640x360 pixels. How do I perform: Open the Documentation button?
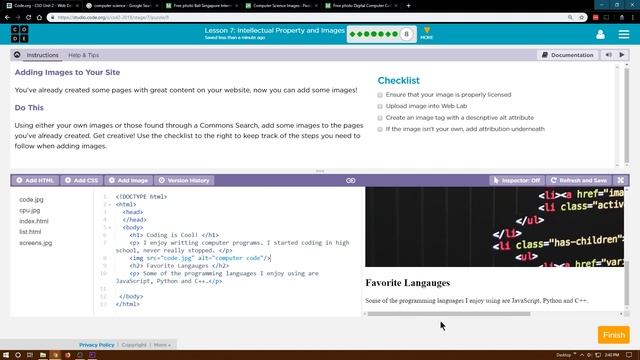[x=567, y=55]
